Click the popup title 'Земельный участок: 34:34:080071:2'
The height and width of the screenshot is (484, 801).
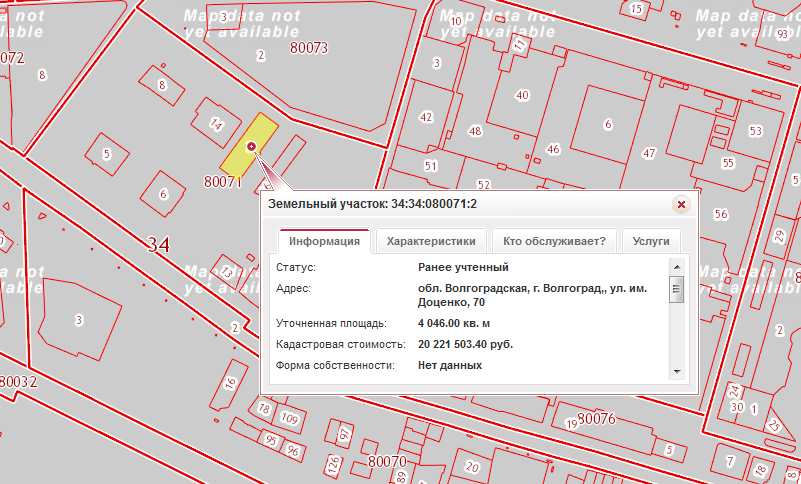point(372,204)
